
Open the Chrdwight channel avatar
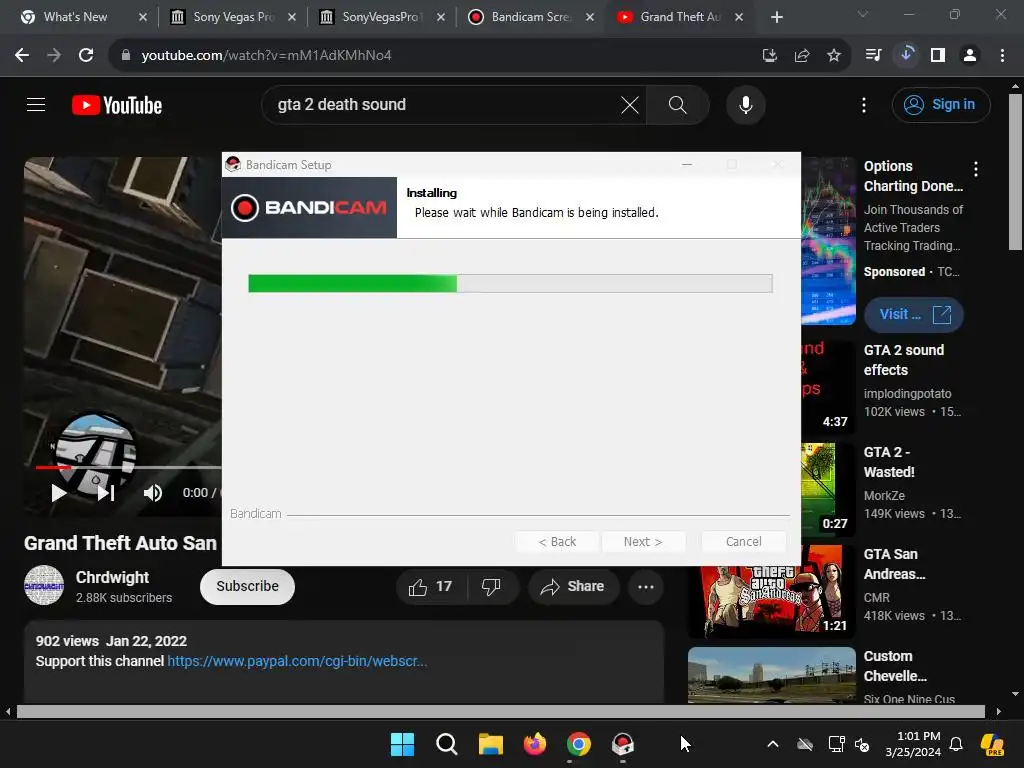coord(44,585)
